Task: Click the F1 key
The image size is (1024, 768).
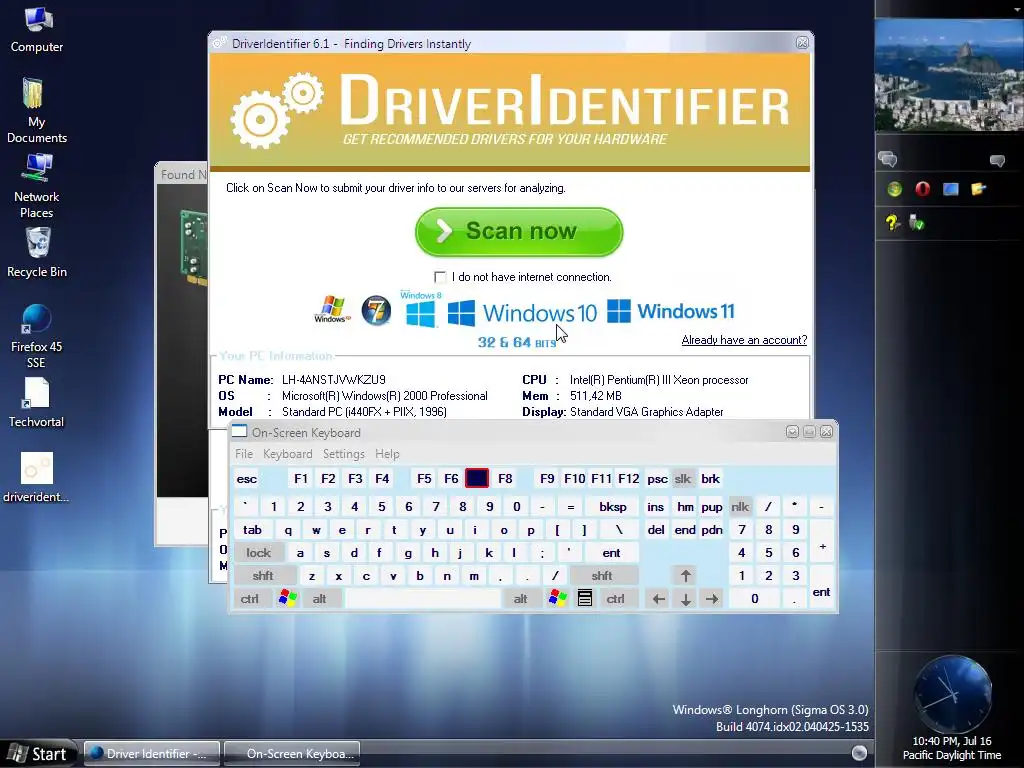Action: (301, 479)
